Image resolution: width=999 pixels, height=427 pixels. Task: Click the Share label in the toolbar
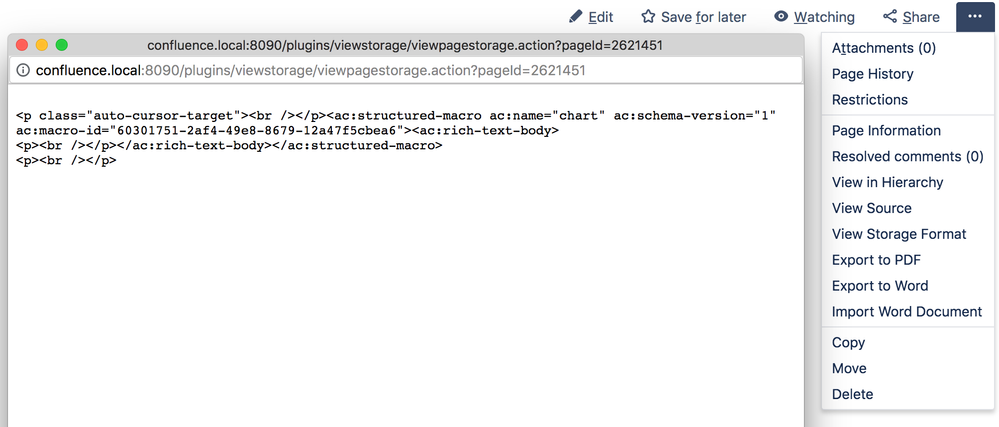coord(921,17)
